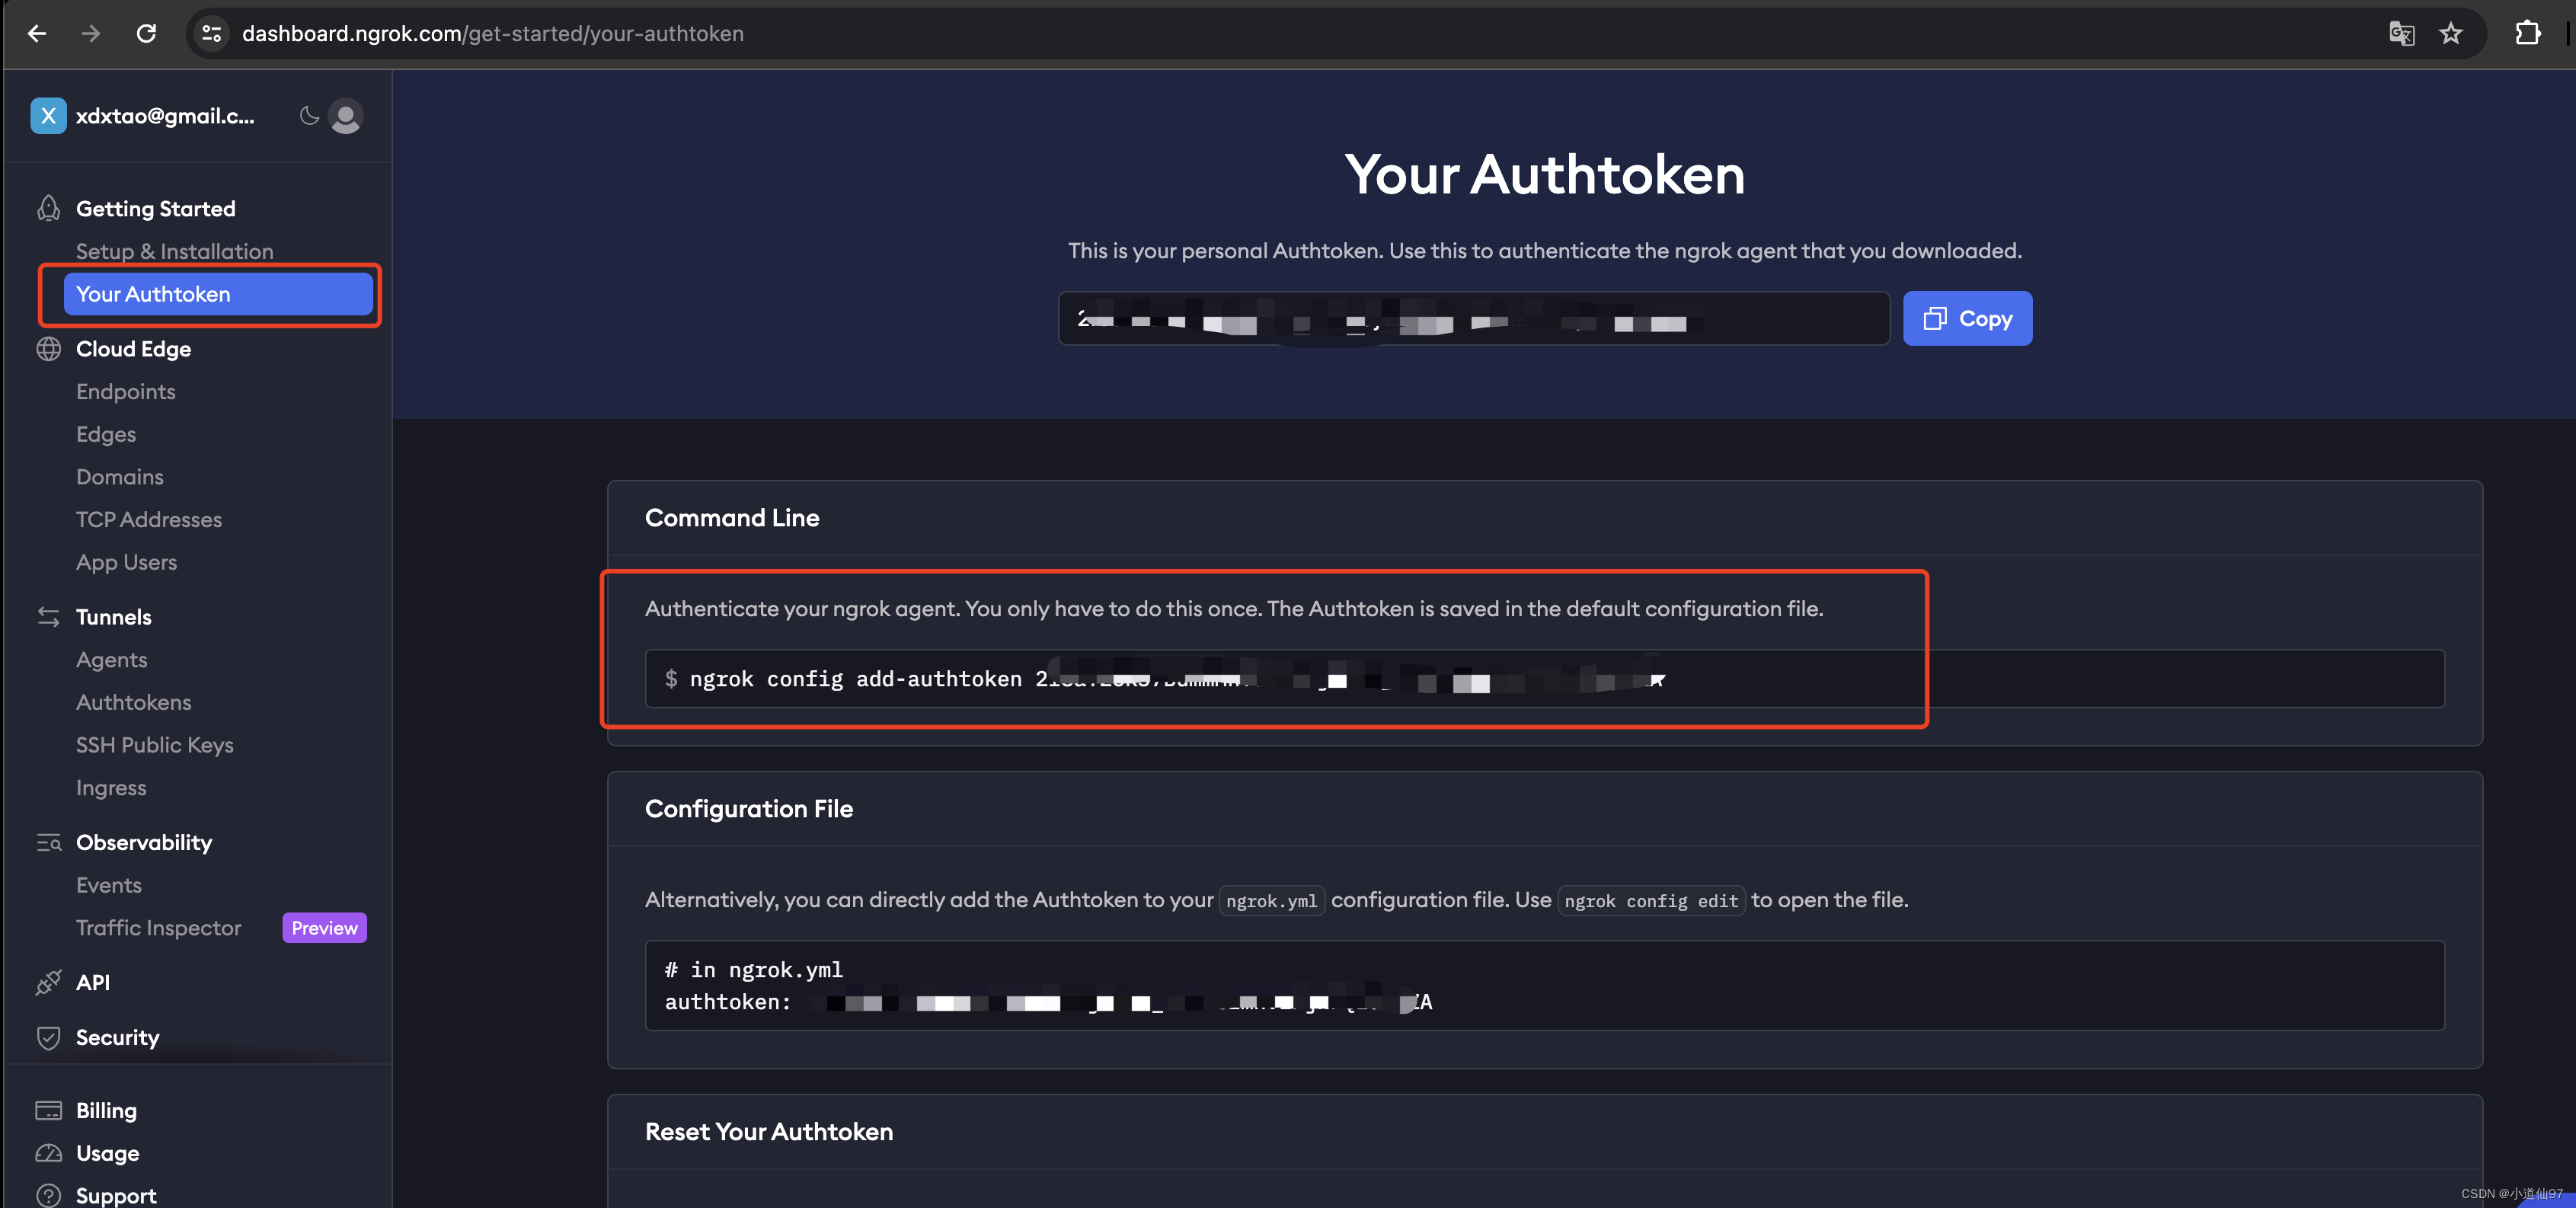2576x1208 pixels.
Task: Click the Usage gauge icon
Action: tap(48, 1153)
